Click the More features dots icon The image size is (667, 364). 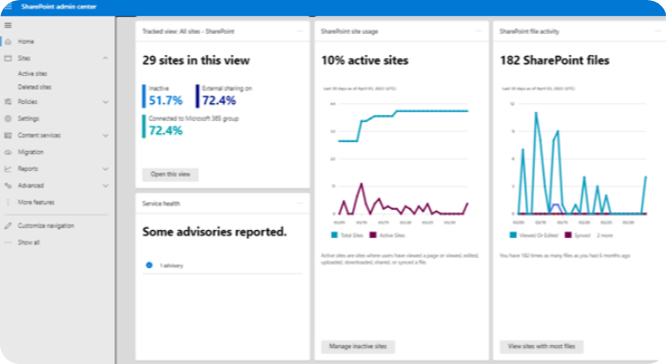(x=8, y=202)
